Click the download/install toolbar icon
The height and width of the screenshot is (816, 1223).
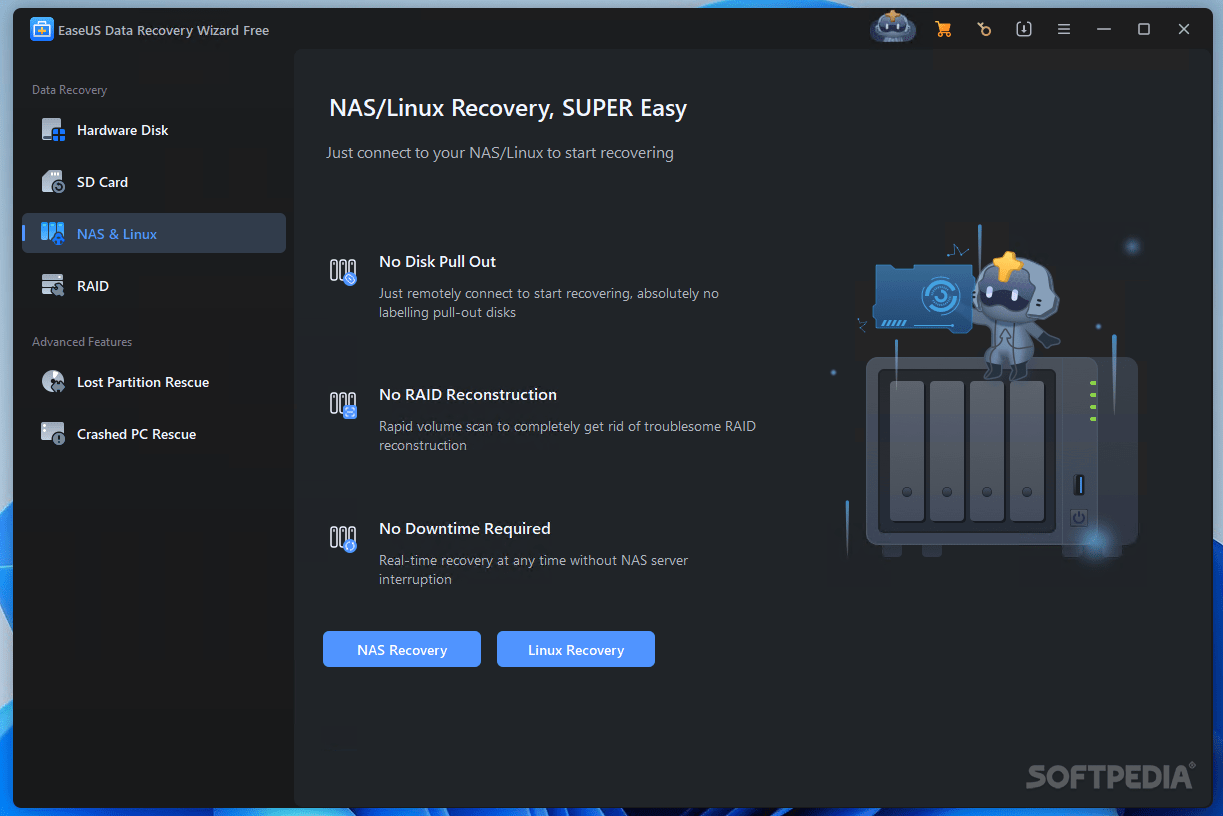pyautogui.click(x=1024, y=29)
